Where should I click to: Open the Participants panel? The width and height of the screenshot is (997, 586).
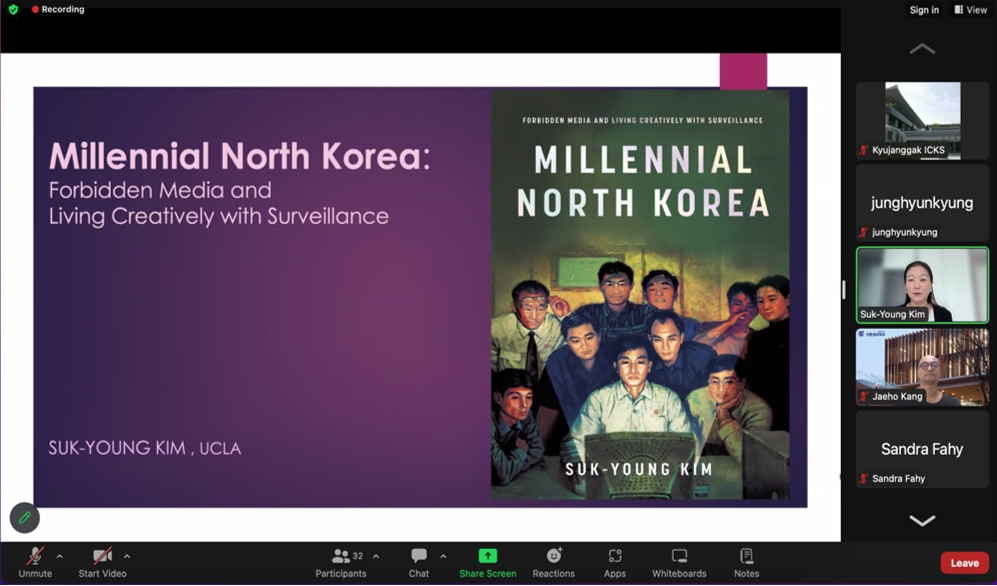(341, 563)
